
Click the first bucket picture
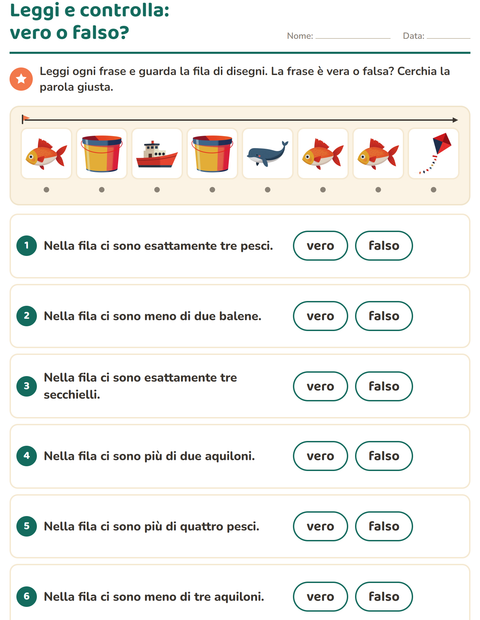(102, 153)
